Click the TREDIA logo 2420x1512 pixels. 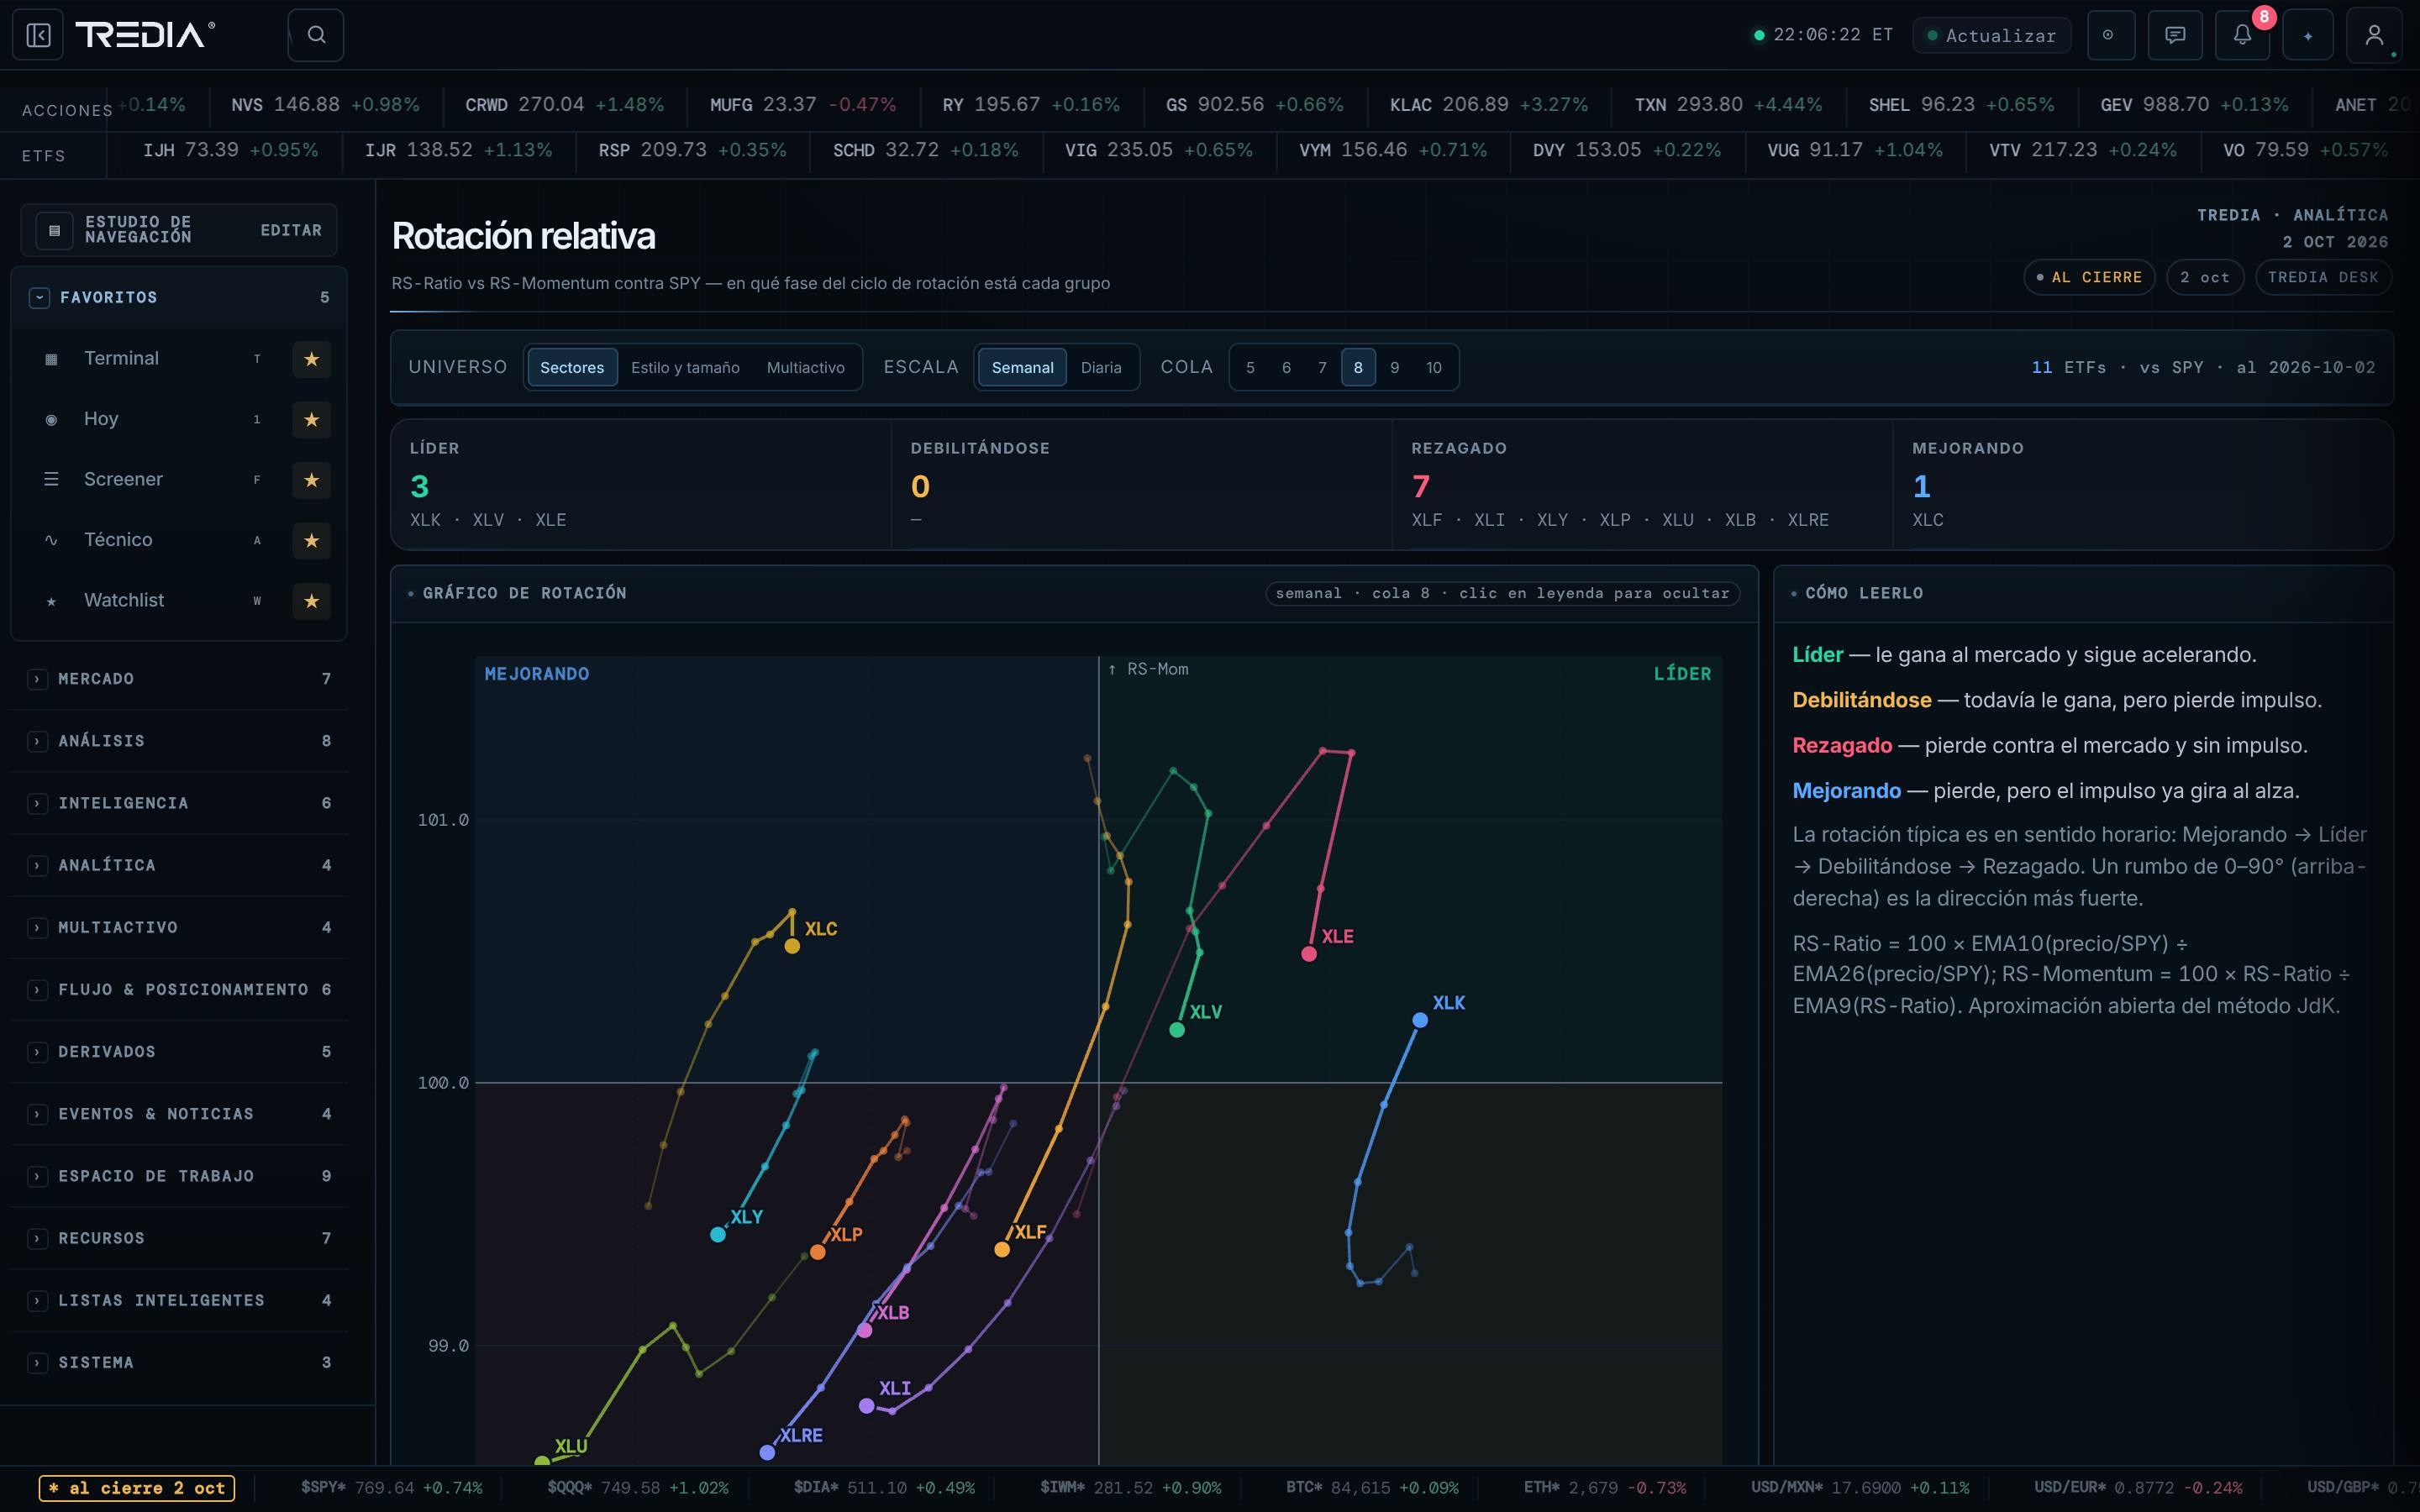pyautogui.click(x=145, y=35)
